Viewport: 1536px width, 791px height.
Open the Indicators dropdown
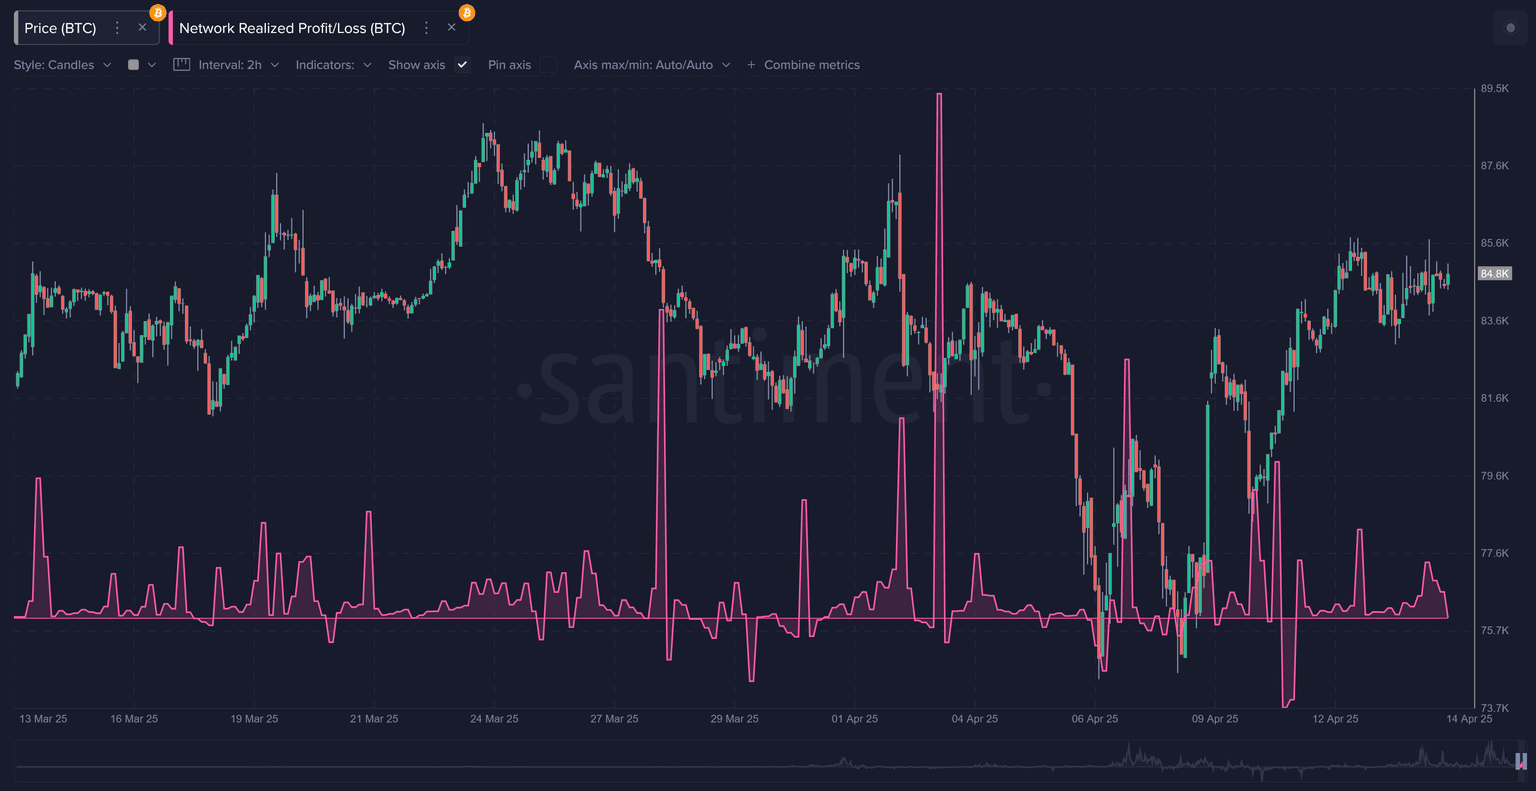click(333, 65)
